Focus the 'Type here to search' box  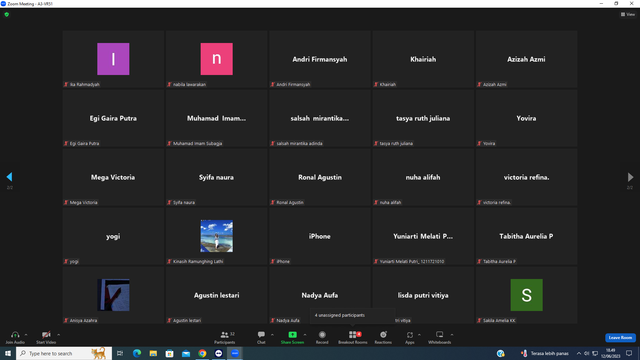pyautogui.click(x=64, y=353)
